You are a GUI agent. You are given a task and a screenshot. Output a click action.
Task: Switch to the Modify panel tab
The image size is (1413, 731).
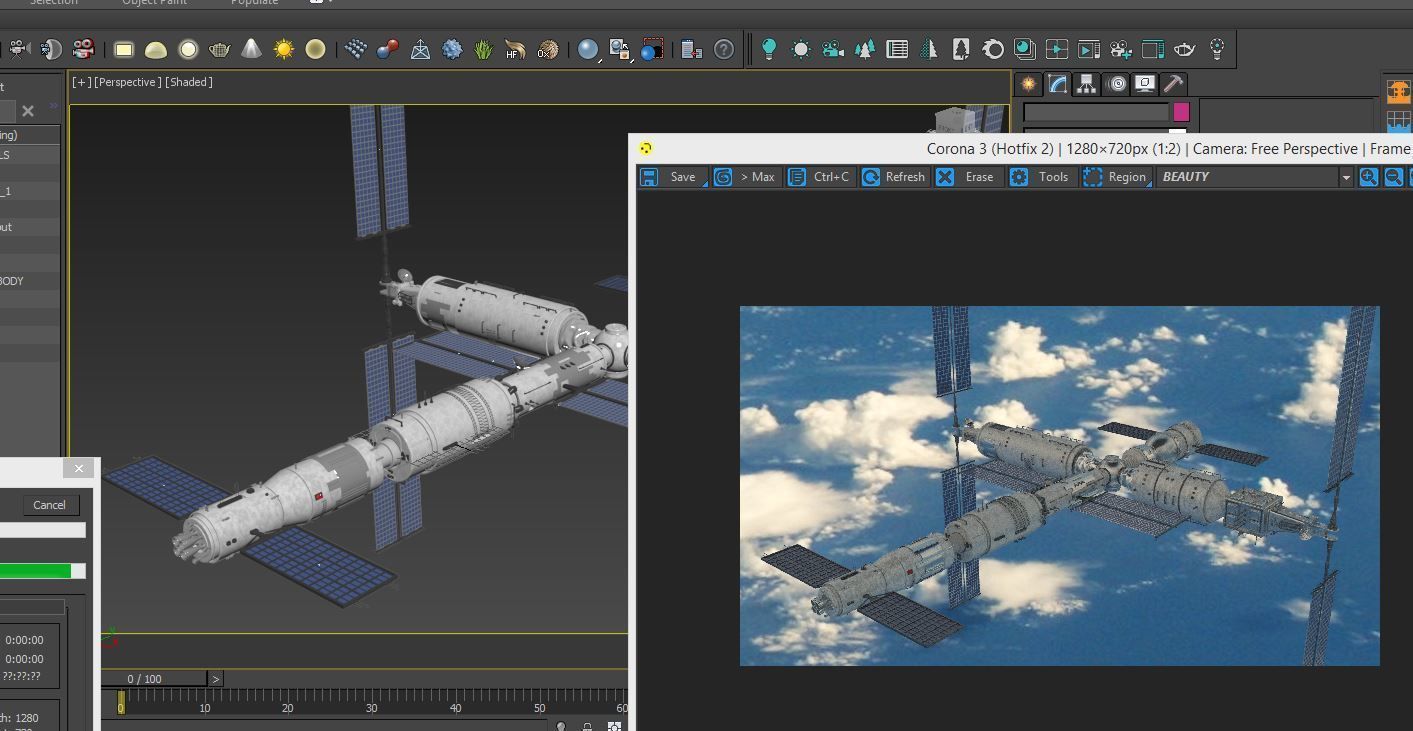tap(1057, 84)
